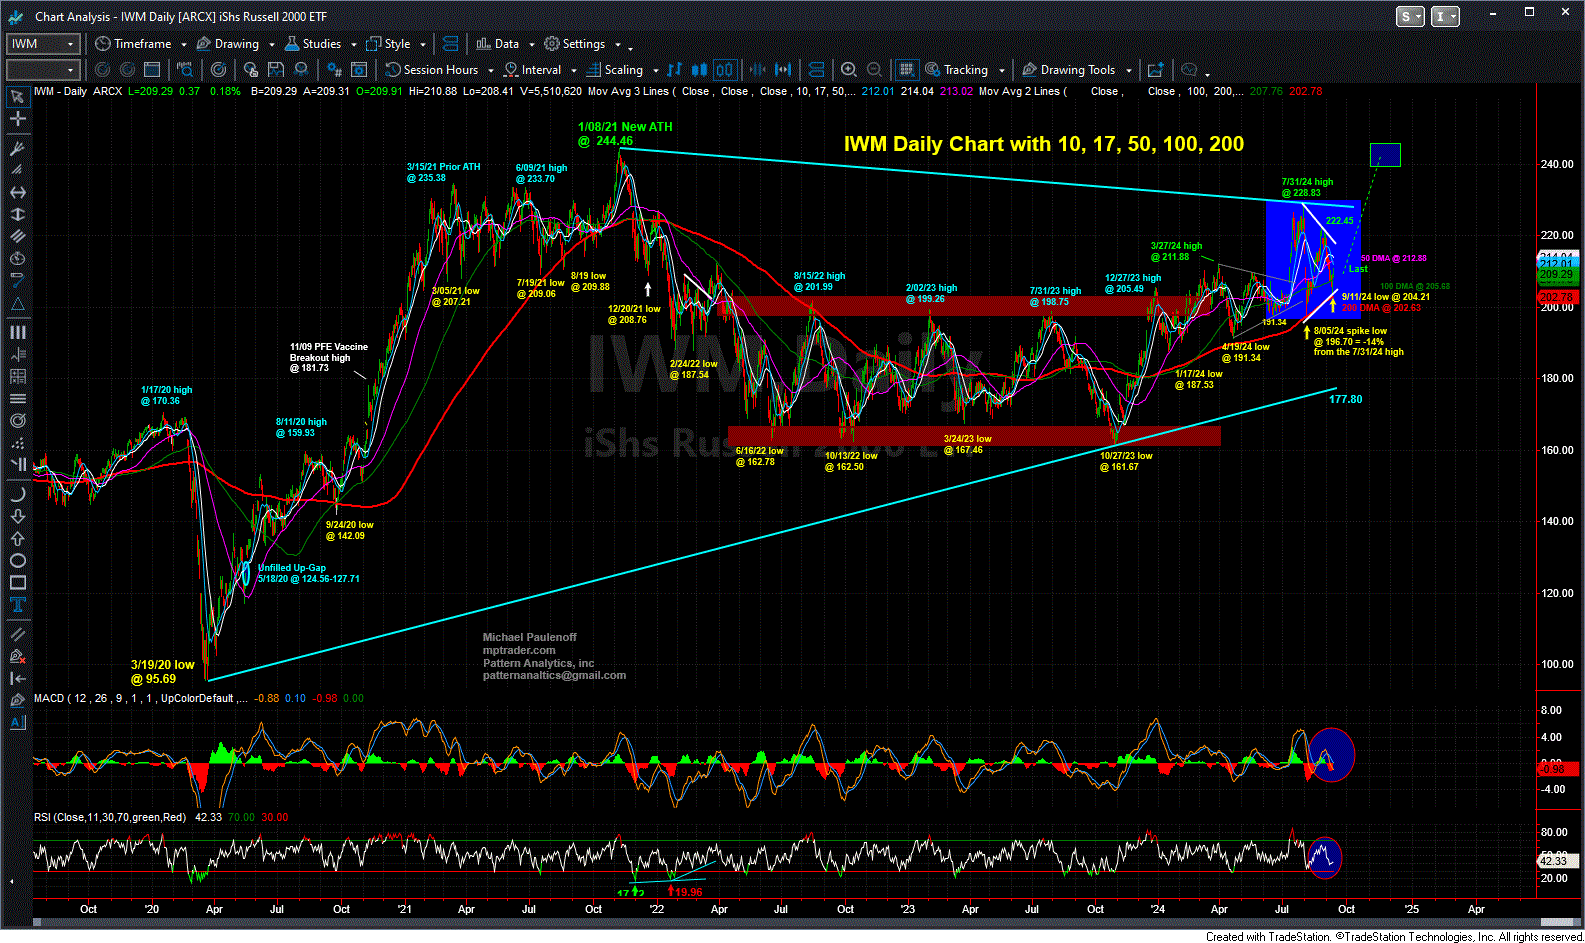Switch to candlestick chart type
The image size is (1585, 943).
pos(699,70)
